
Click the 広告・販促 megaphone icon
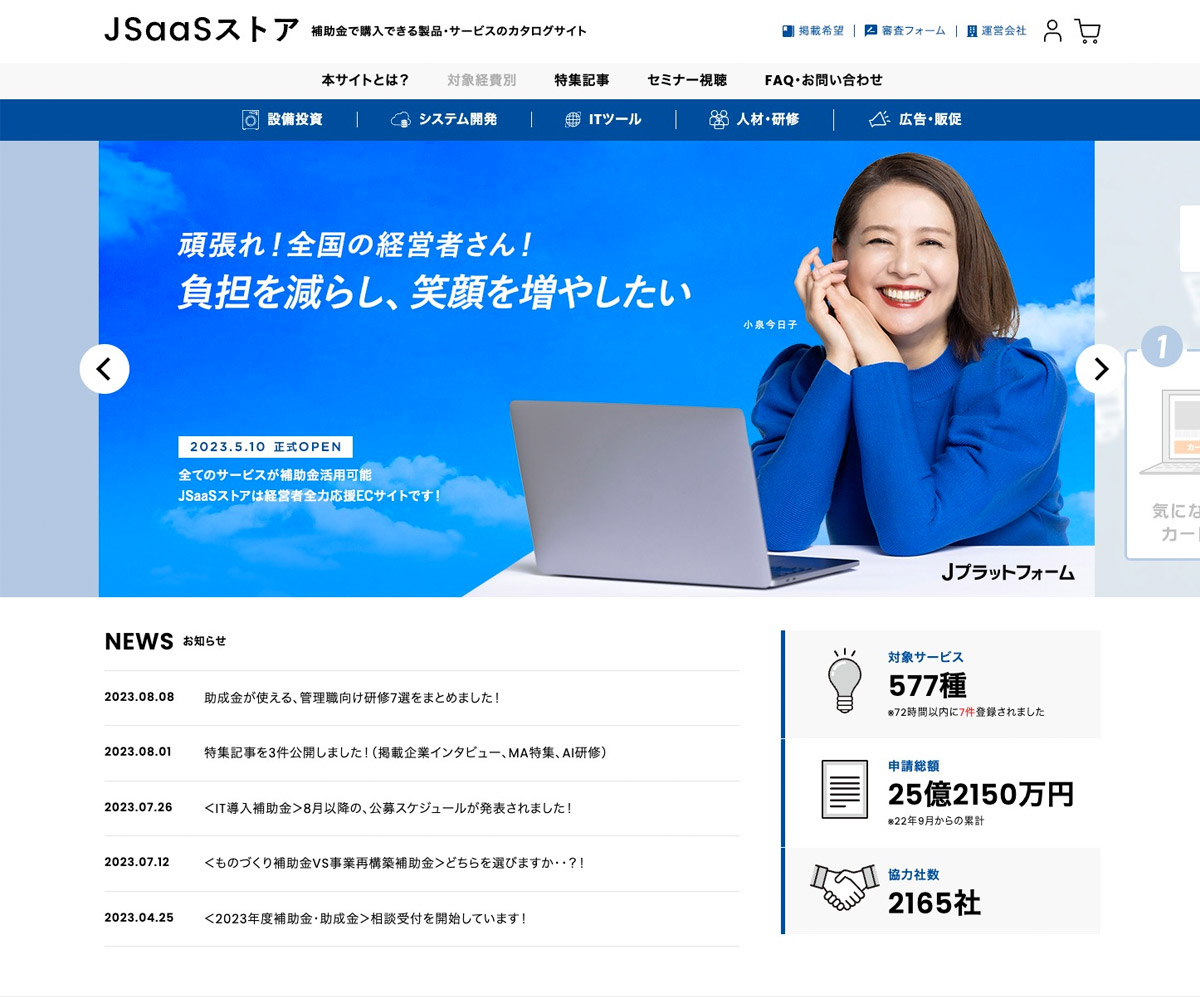(x=879, y=120)
